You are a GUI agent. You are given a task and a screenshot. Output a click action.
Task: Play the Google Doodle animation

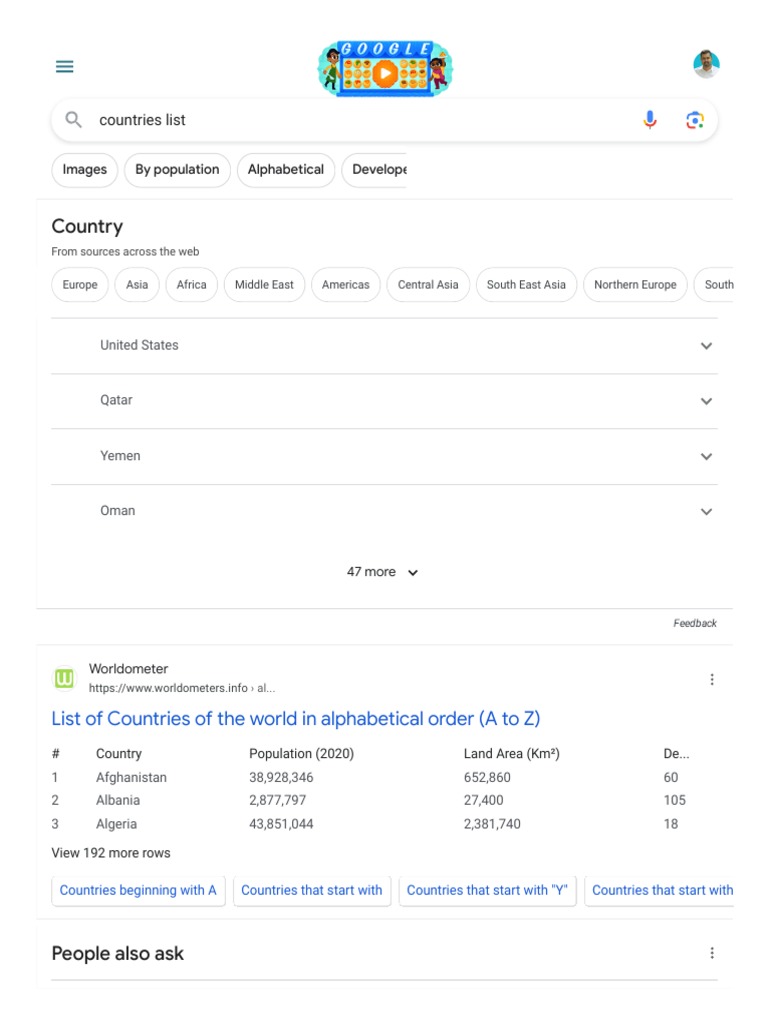tap(385, 71)
